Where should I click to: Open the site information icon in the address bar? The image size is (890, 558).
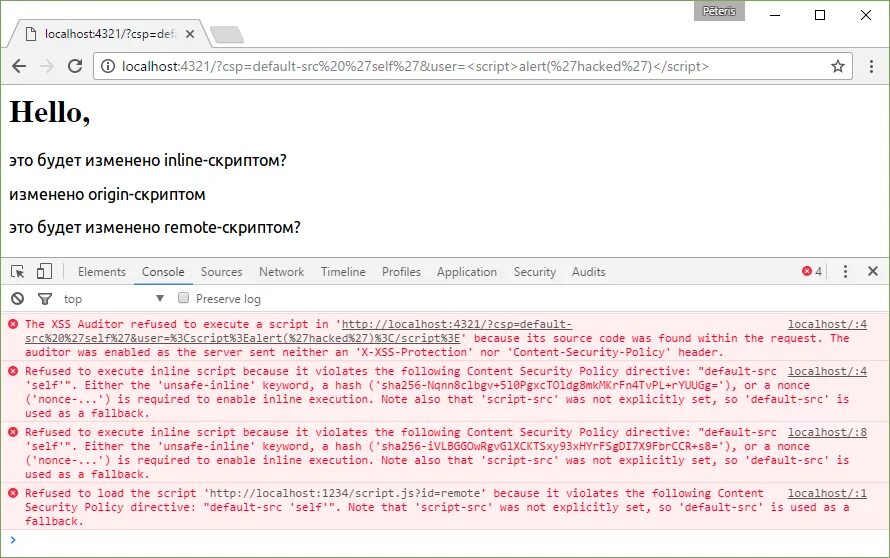point(107,66)
